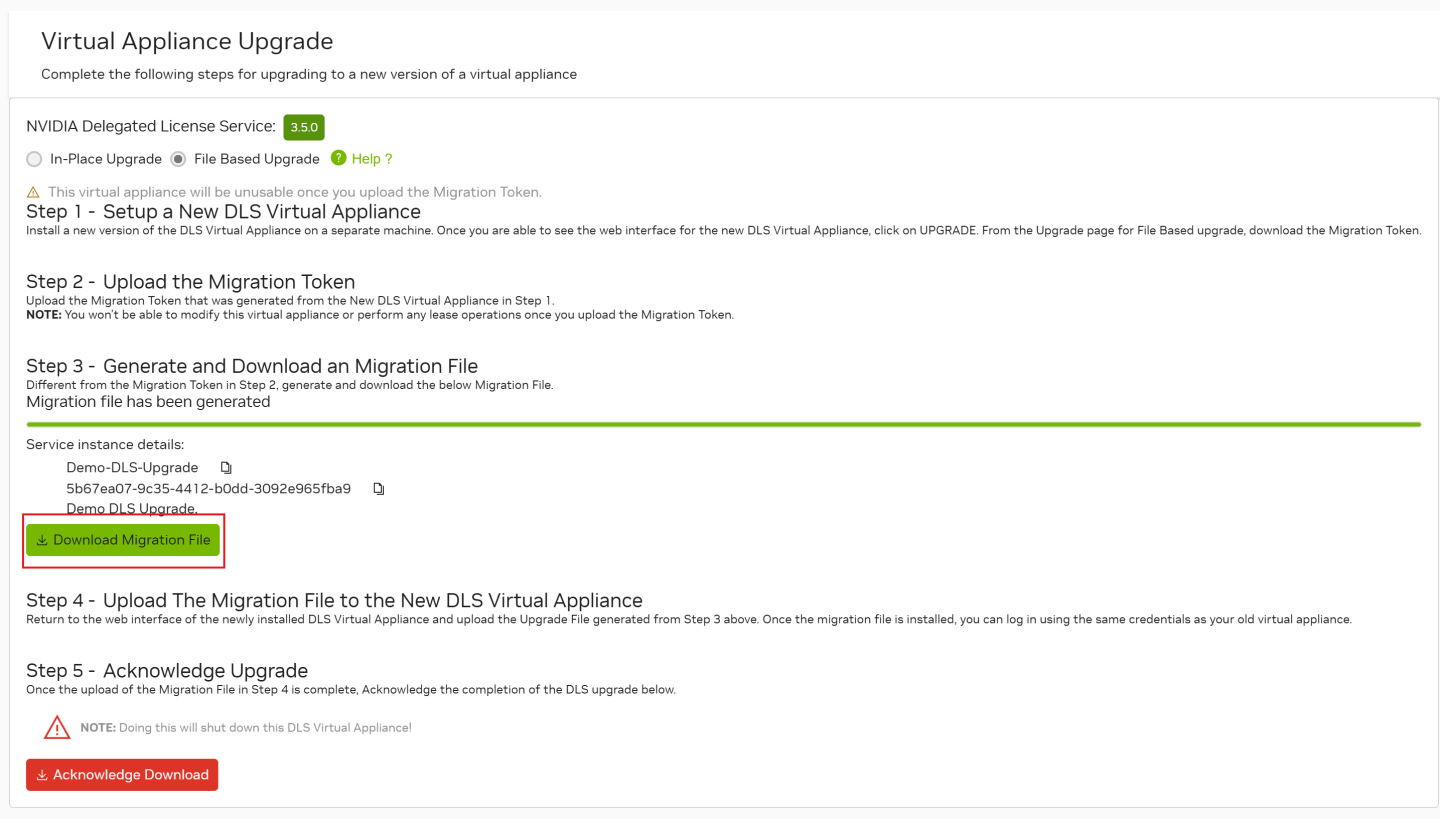Click the Step 2 Upload the Migration Token heading
The image size is (1440, 819).
click(190, 282)
